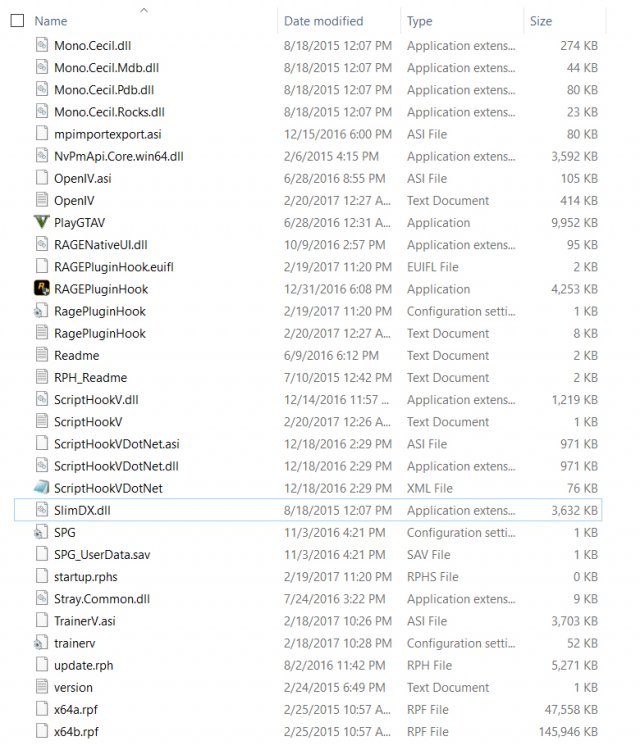Screen dimensions: 640x750
Task: Toggle the select-all checkbox beside Name
Action: [17, 21]
